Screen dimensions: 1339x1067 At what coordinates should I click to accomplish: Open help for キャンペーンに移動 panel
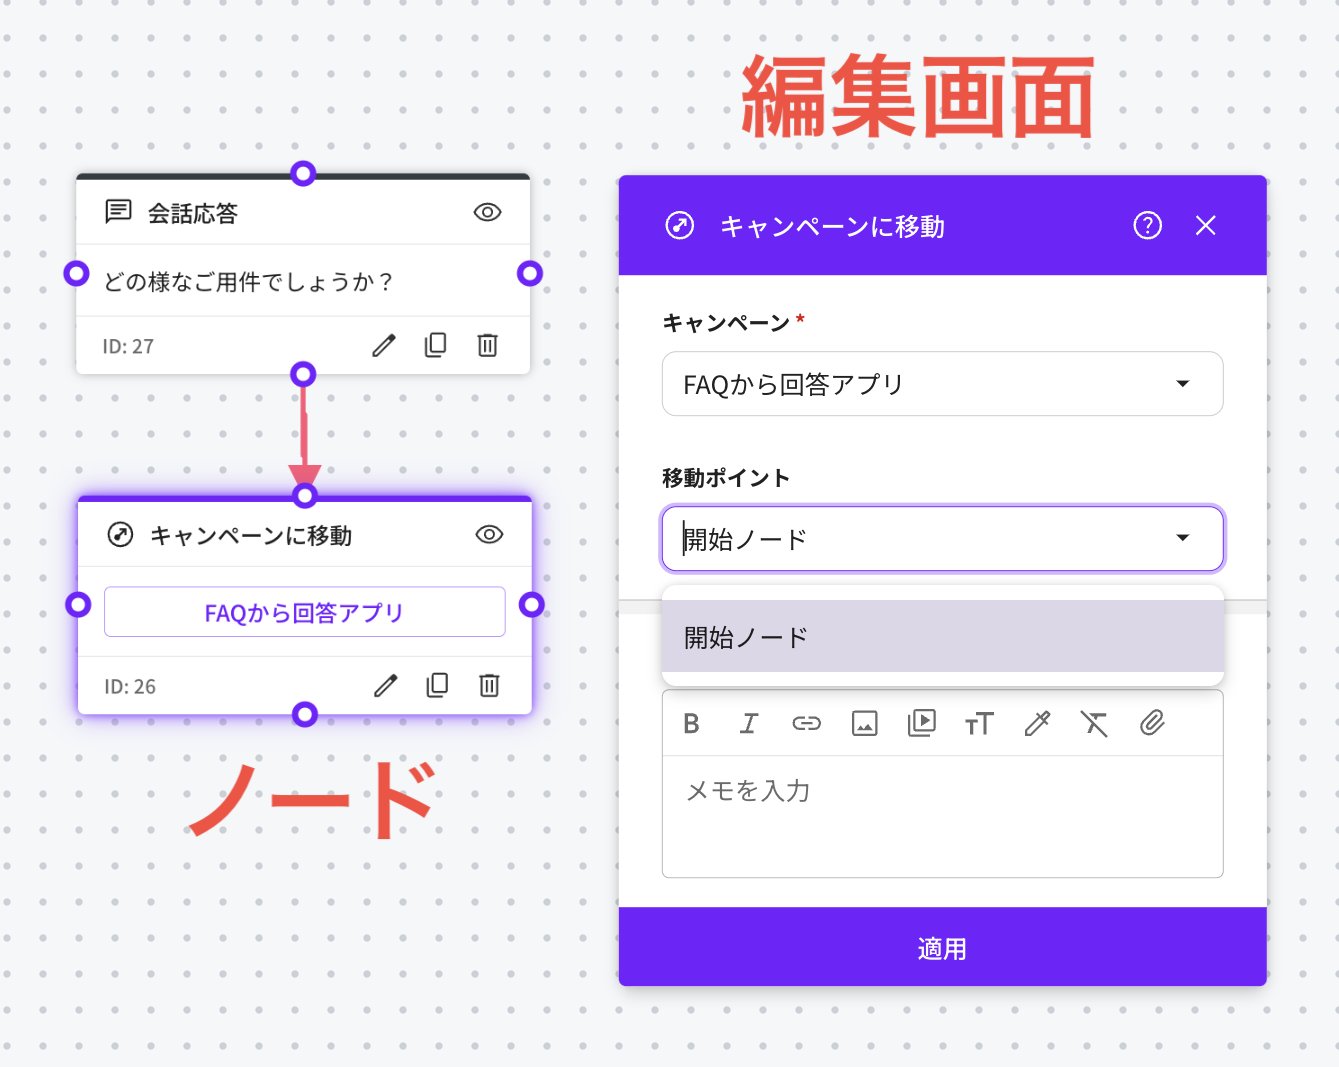pos(1147,226)
